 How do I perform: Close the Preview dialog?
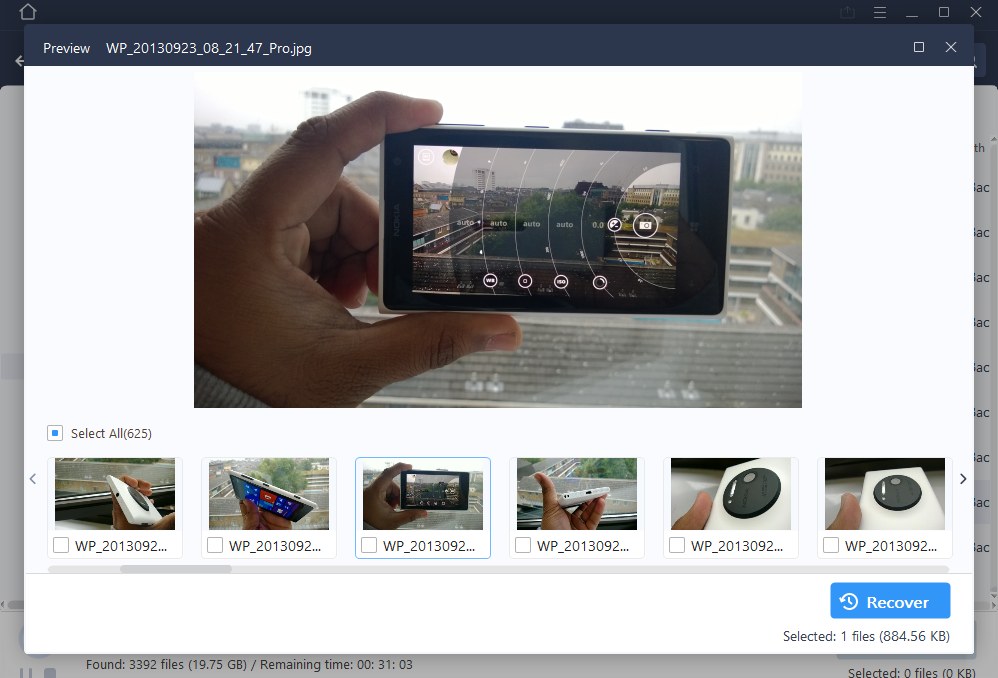951,47
